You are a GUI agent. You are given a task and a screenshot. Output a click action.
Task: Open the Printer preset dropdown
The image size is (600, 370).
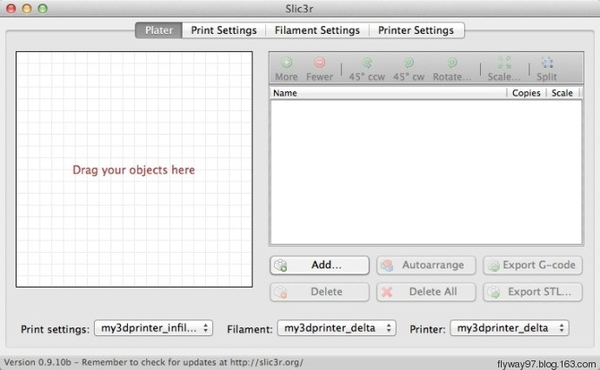coord(510,328)
